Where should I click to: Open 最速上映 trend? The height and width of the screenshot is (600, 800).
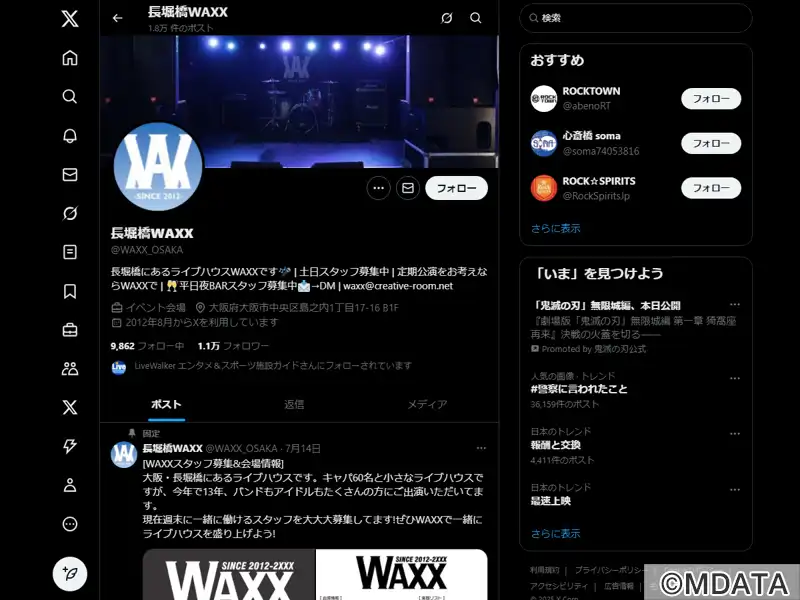[x=551, y=501]
